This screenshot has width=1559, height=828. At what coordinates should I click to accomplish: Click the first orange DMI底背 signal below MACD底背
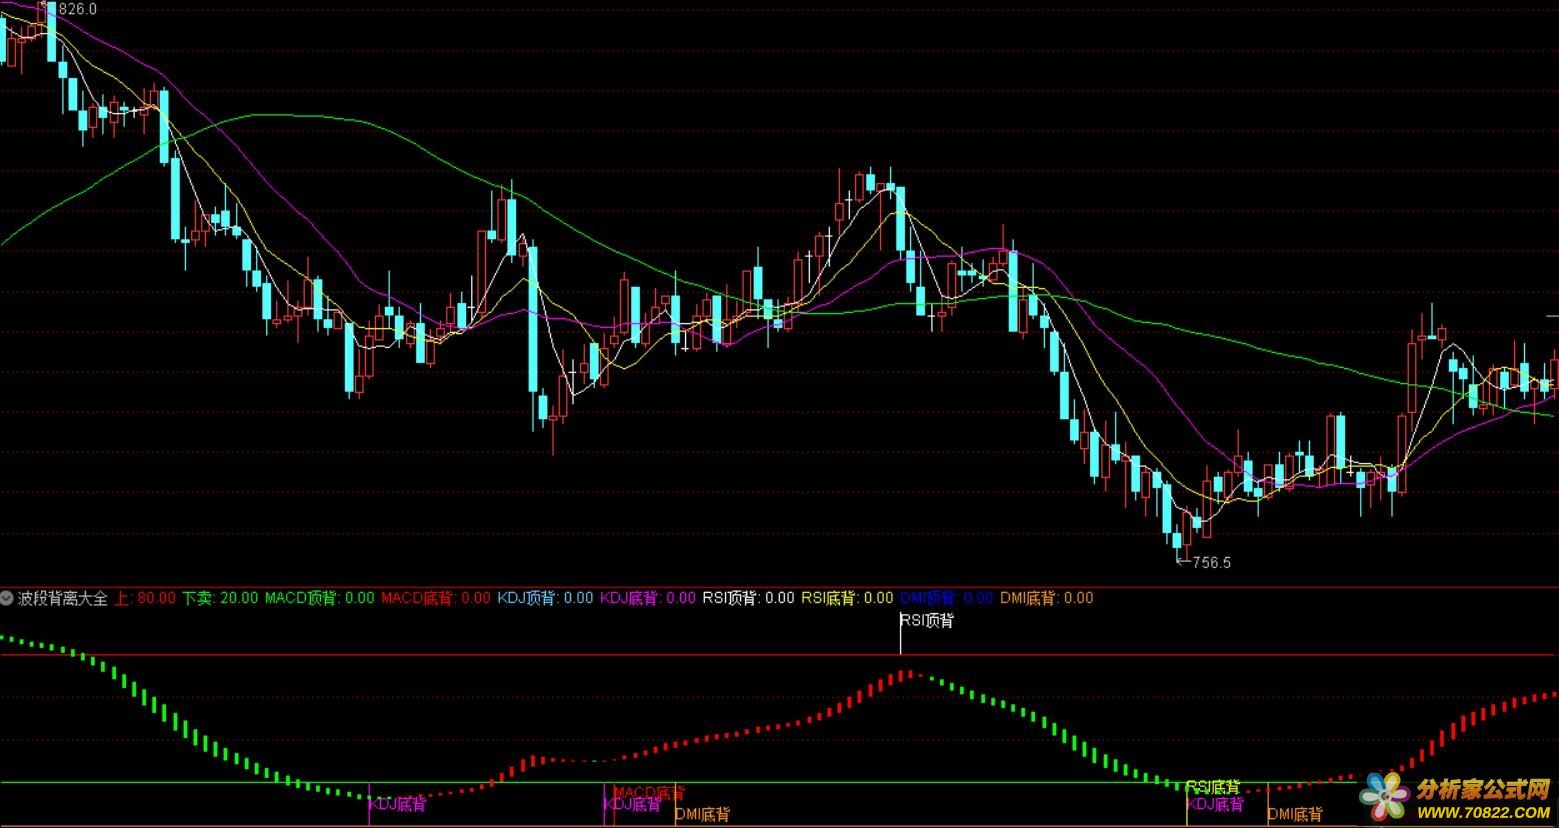click(x=702, y=814)
